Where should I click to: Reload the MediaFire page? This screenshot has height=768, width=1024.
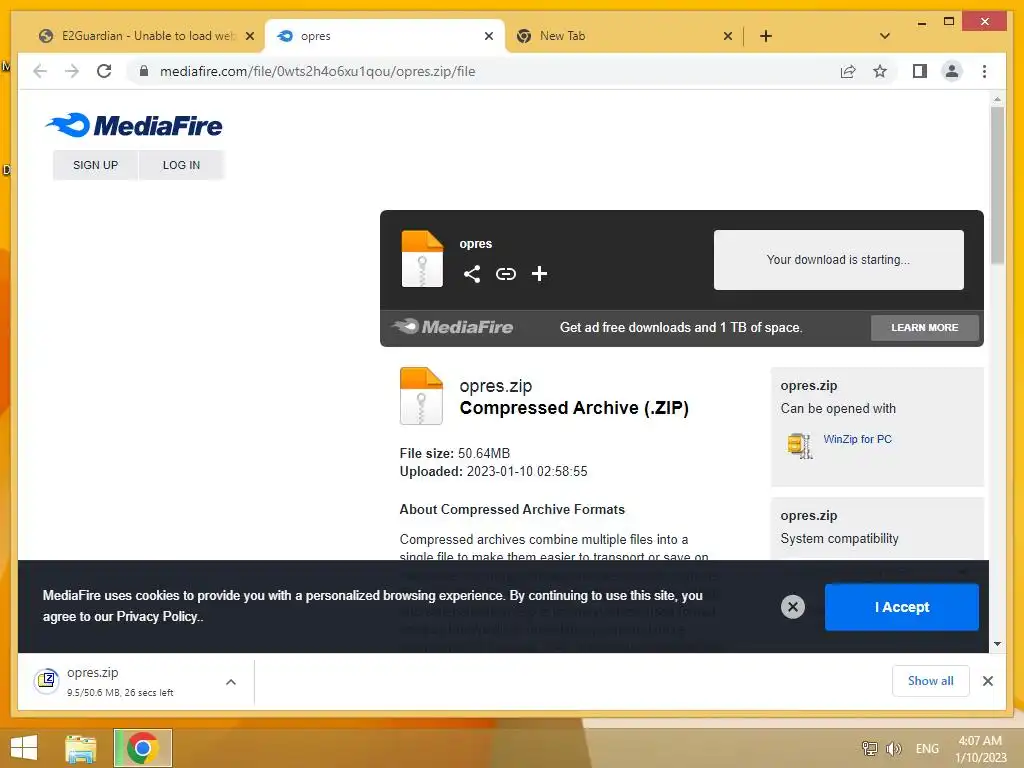104,71
